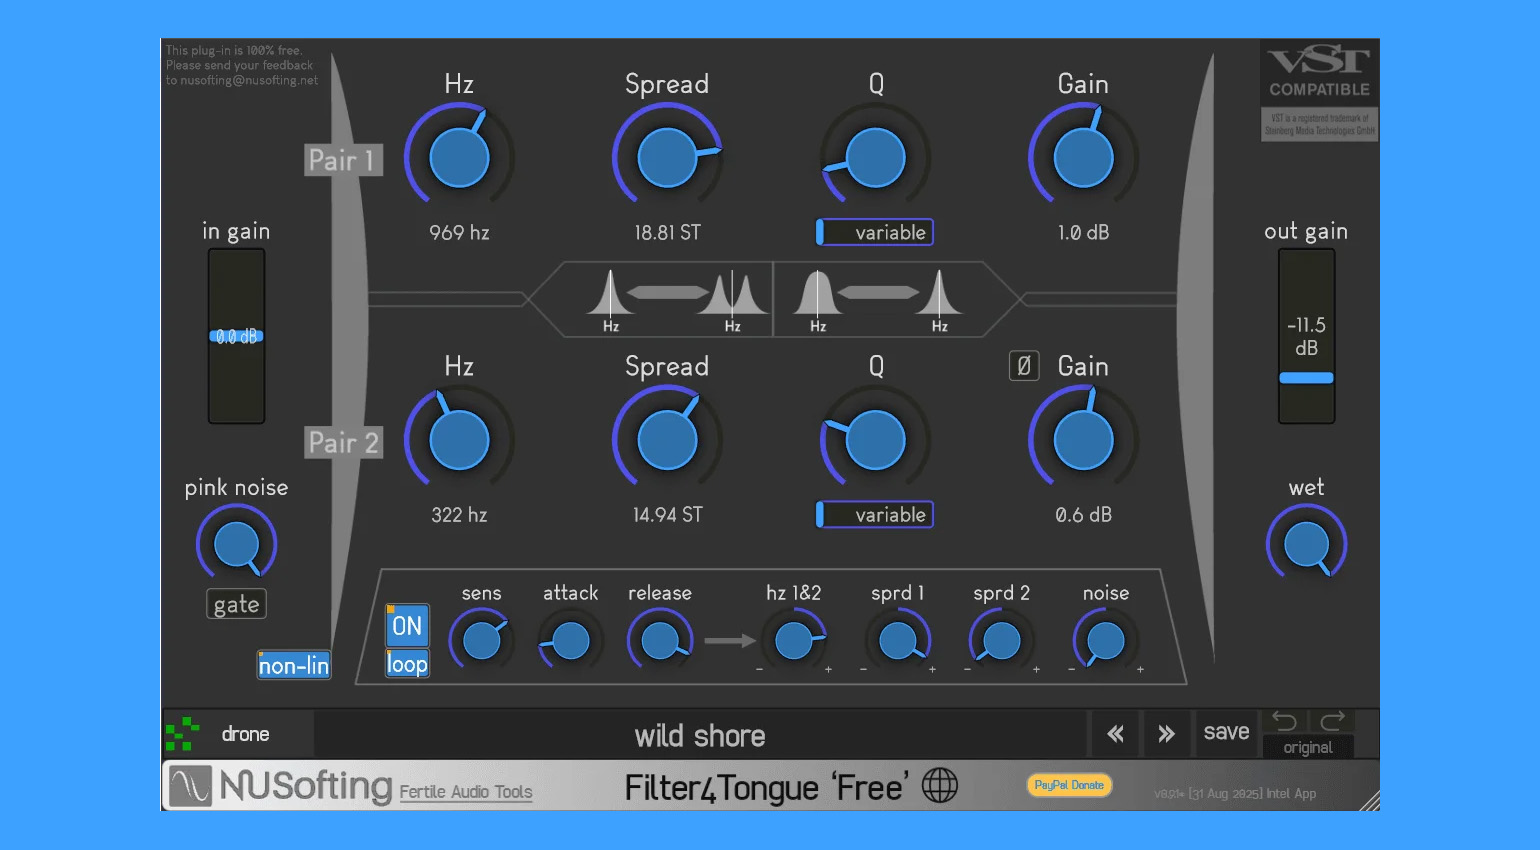Save the current preset
The image size is (1540, 850).
1226,733
